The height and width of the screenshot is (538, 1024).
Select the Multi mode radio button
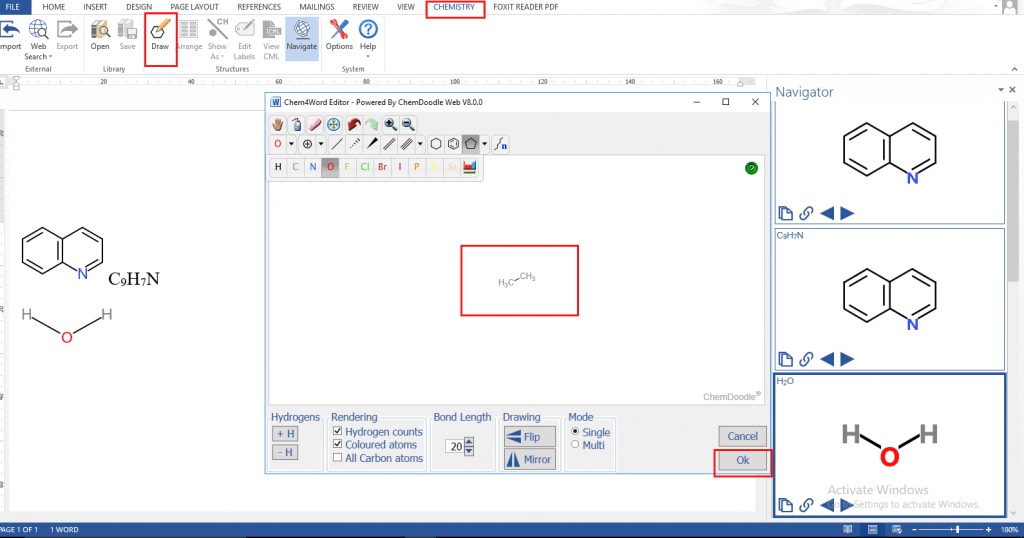pyautogui.click(x=575, y=445)
